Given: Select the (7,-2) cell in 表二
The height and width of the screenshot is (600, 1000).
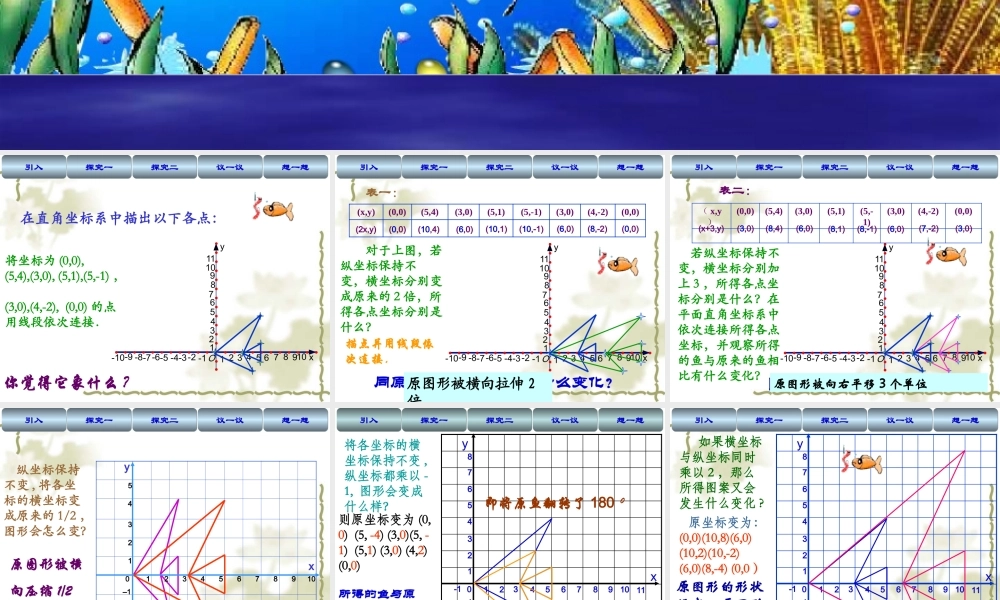Looking at the screenshot, I should (x=929, y=228).
